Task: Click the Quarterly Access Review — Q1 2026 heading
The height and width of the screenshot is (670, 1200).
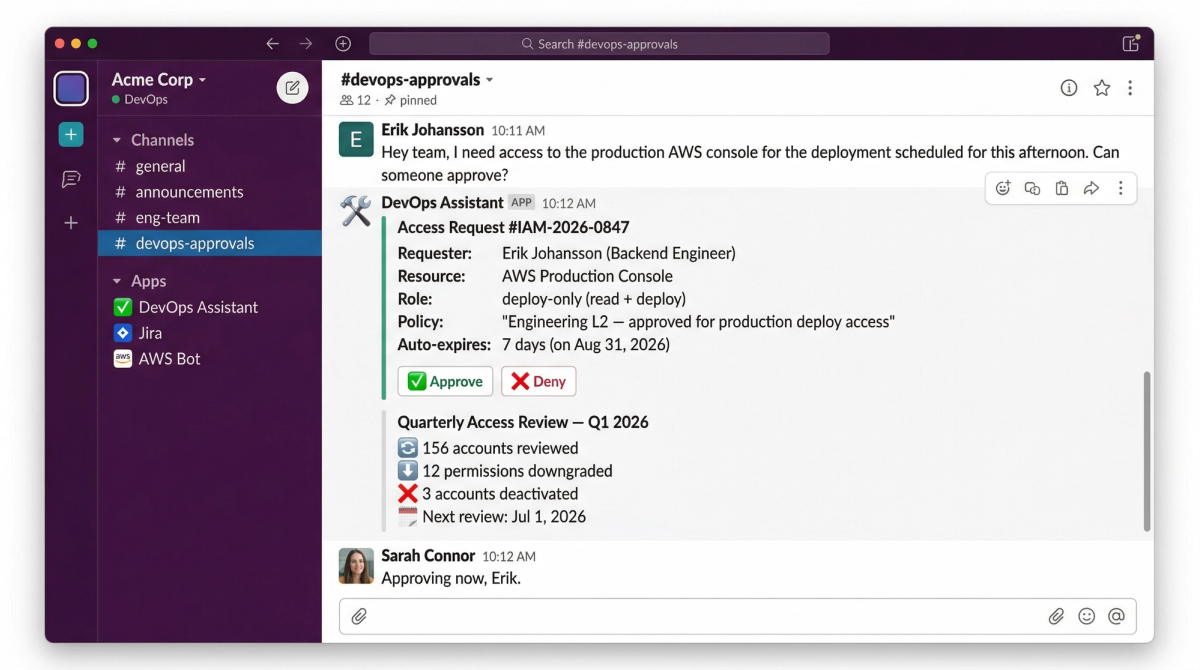Action: [523, 422]
